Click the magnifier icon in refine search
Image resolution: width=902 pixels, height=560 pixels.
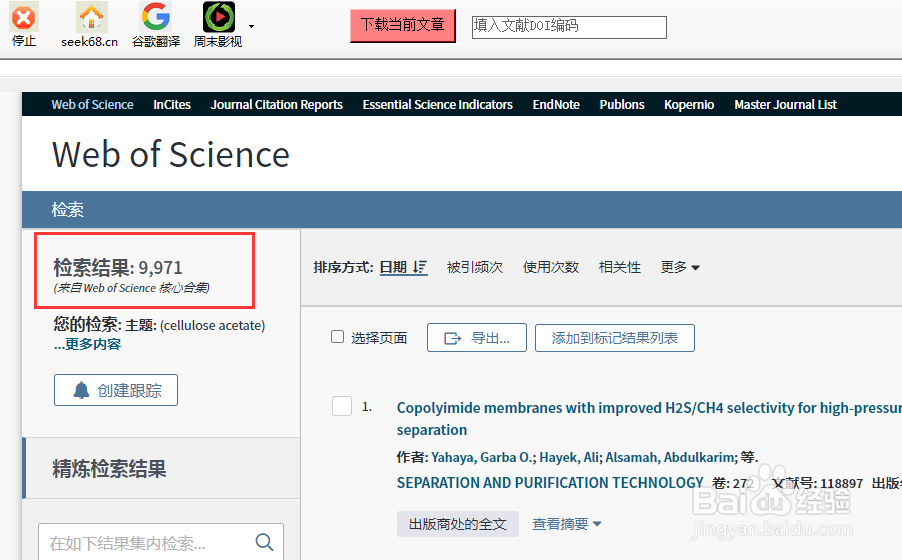tap(264, 542)
